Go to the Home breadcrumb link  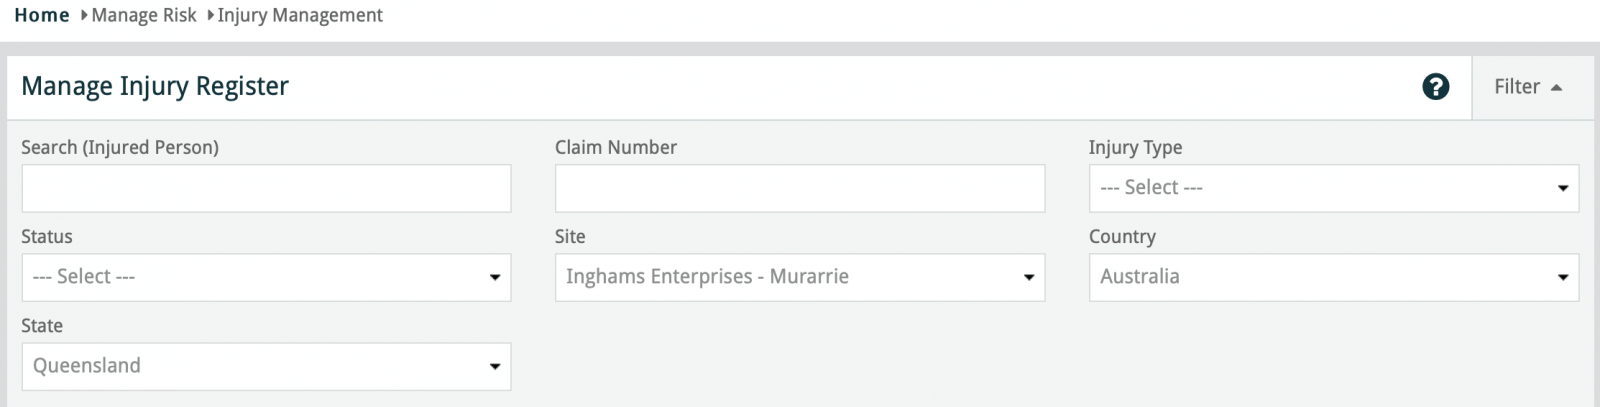(x=42, y=15)
